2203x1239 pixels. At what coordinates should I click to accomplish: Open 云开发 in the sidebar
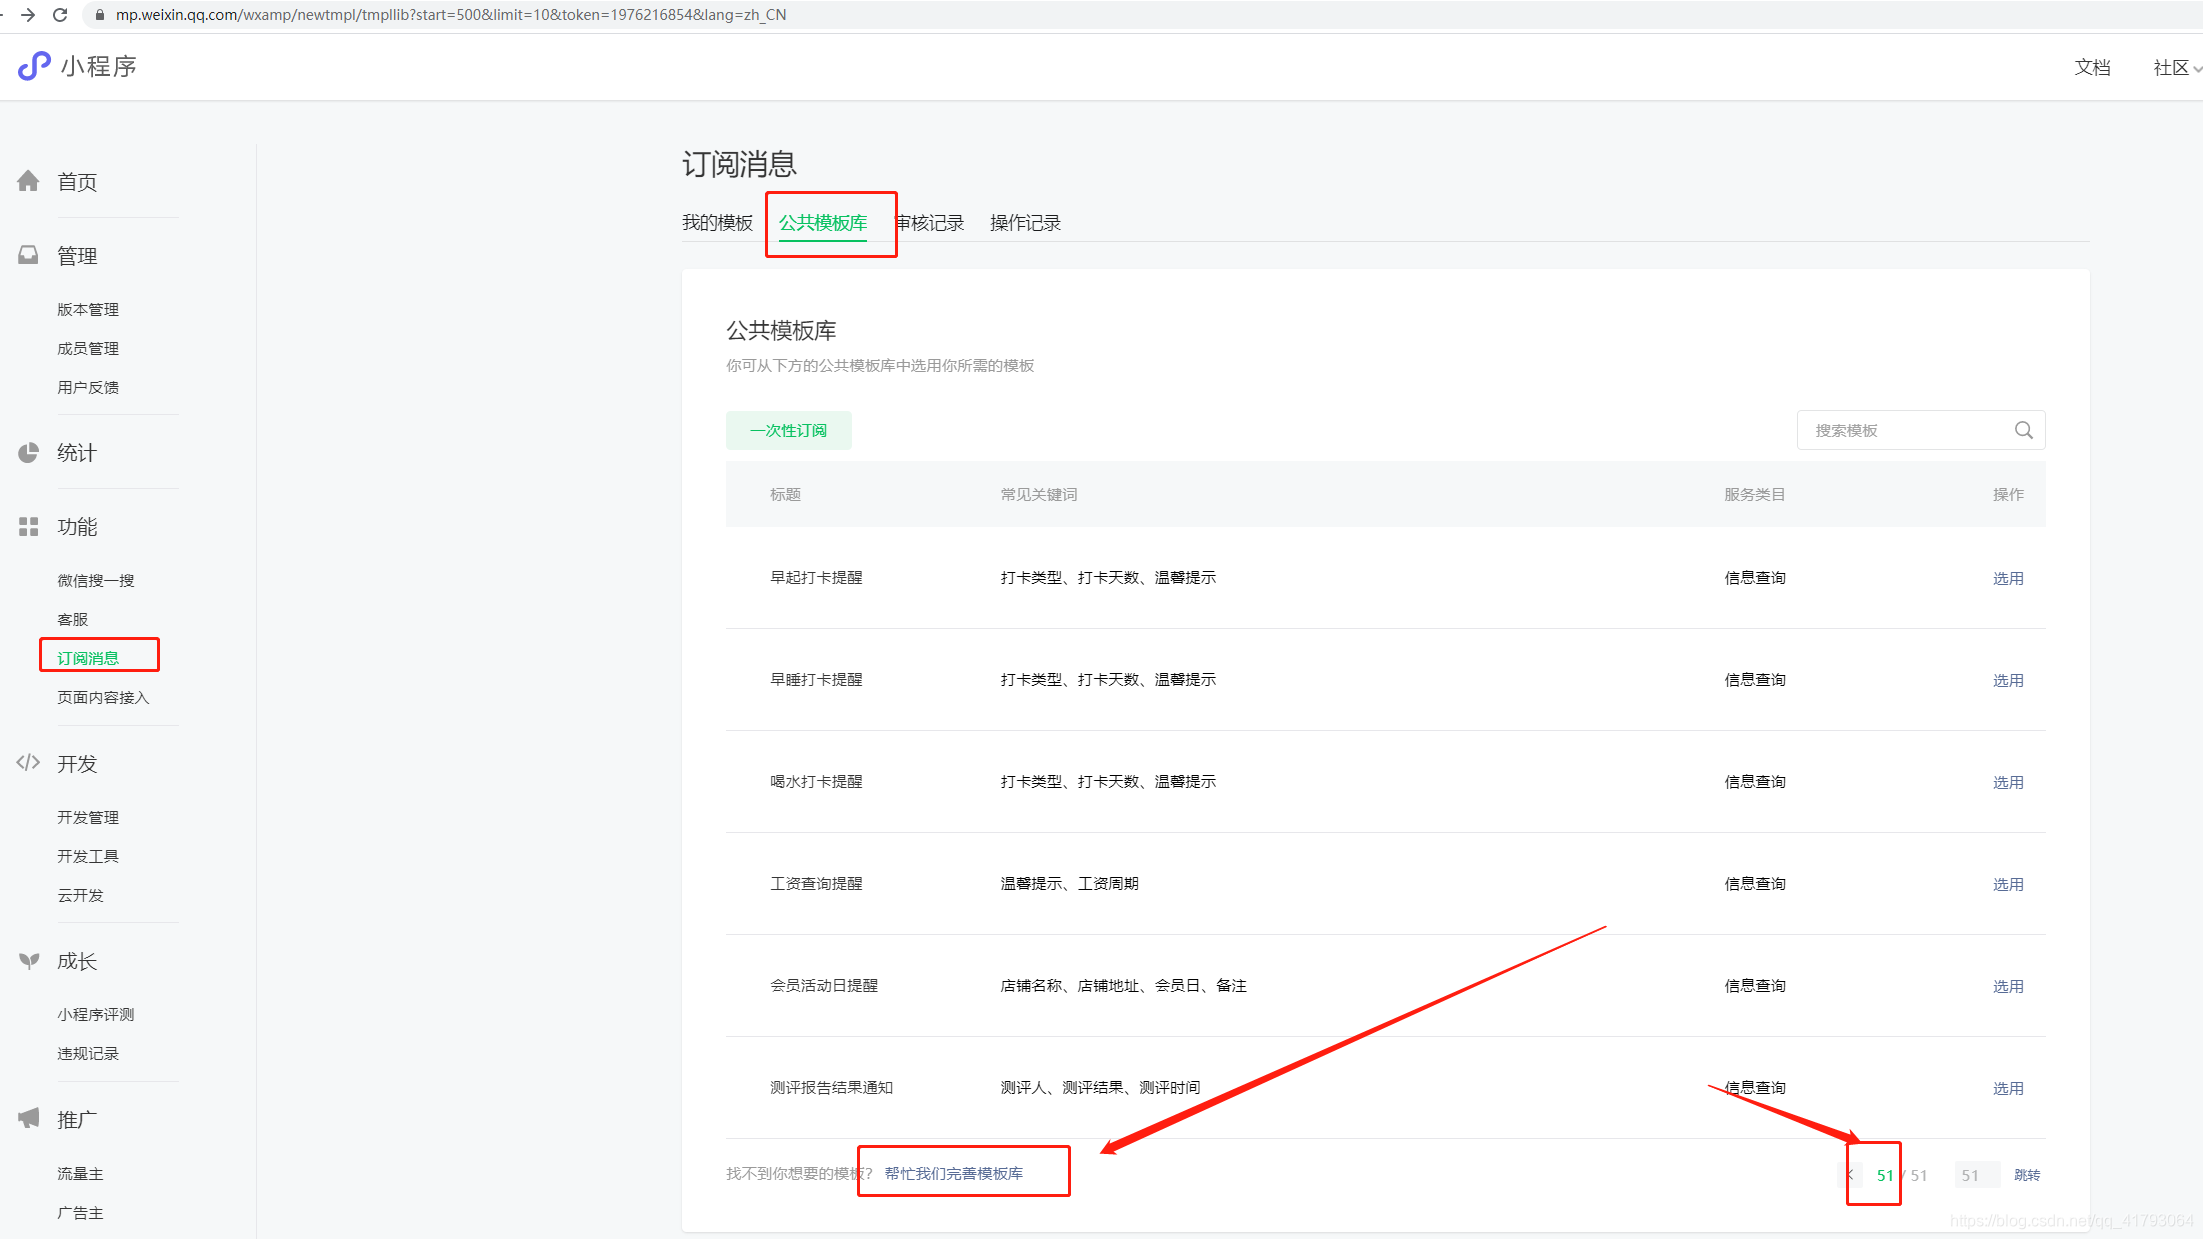tap(80, 895)
